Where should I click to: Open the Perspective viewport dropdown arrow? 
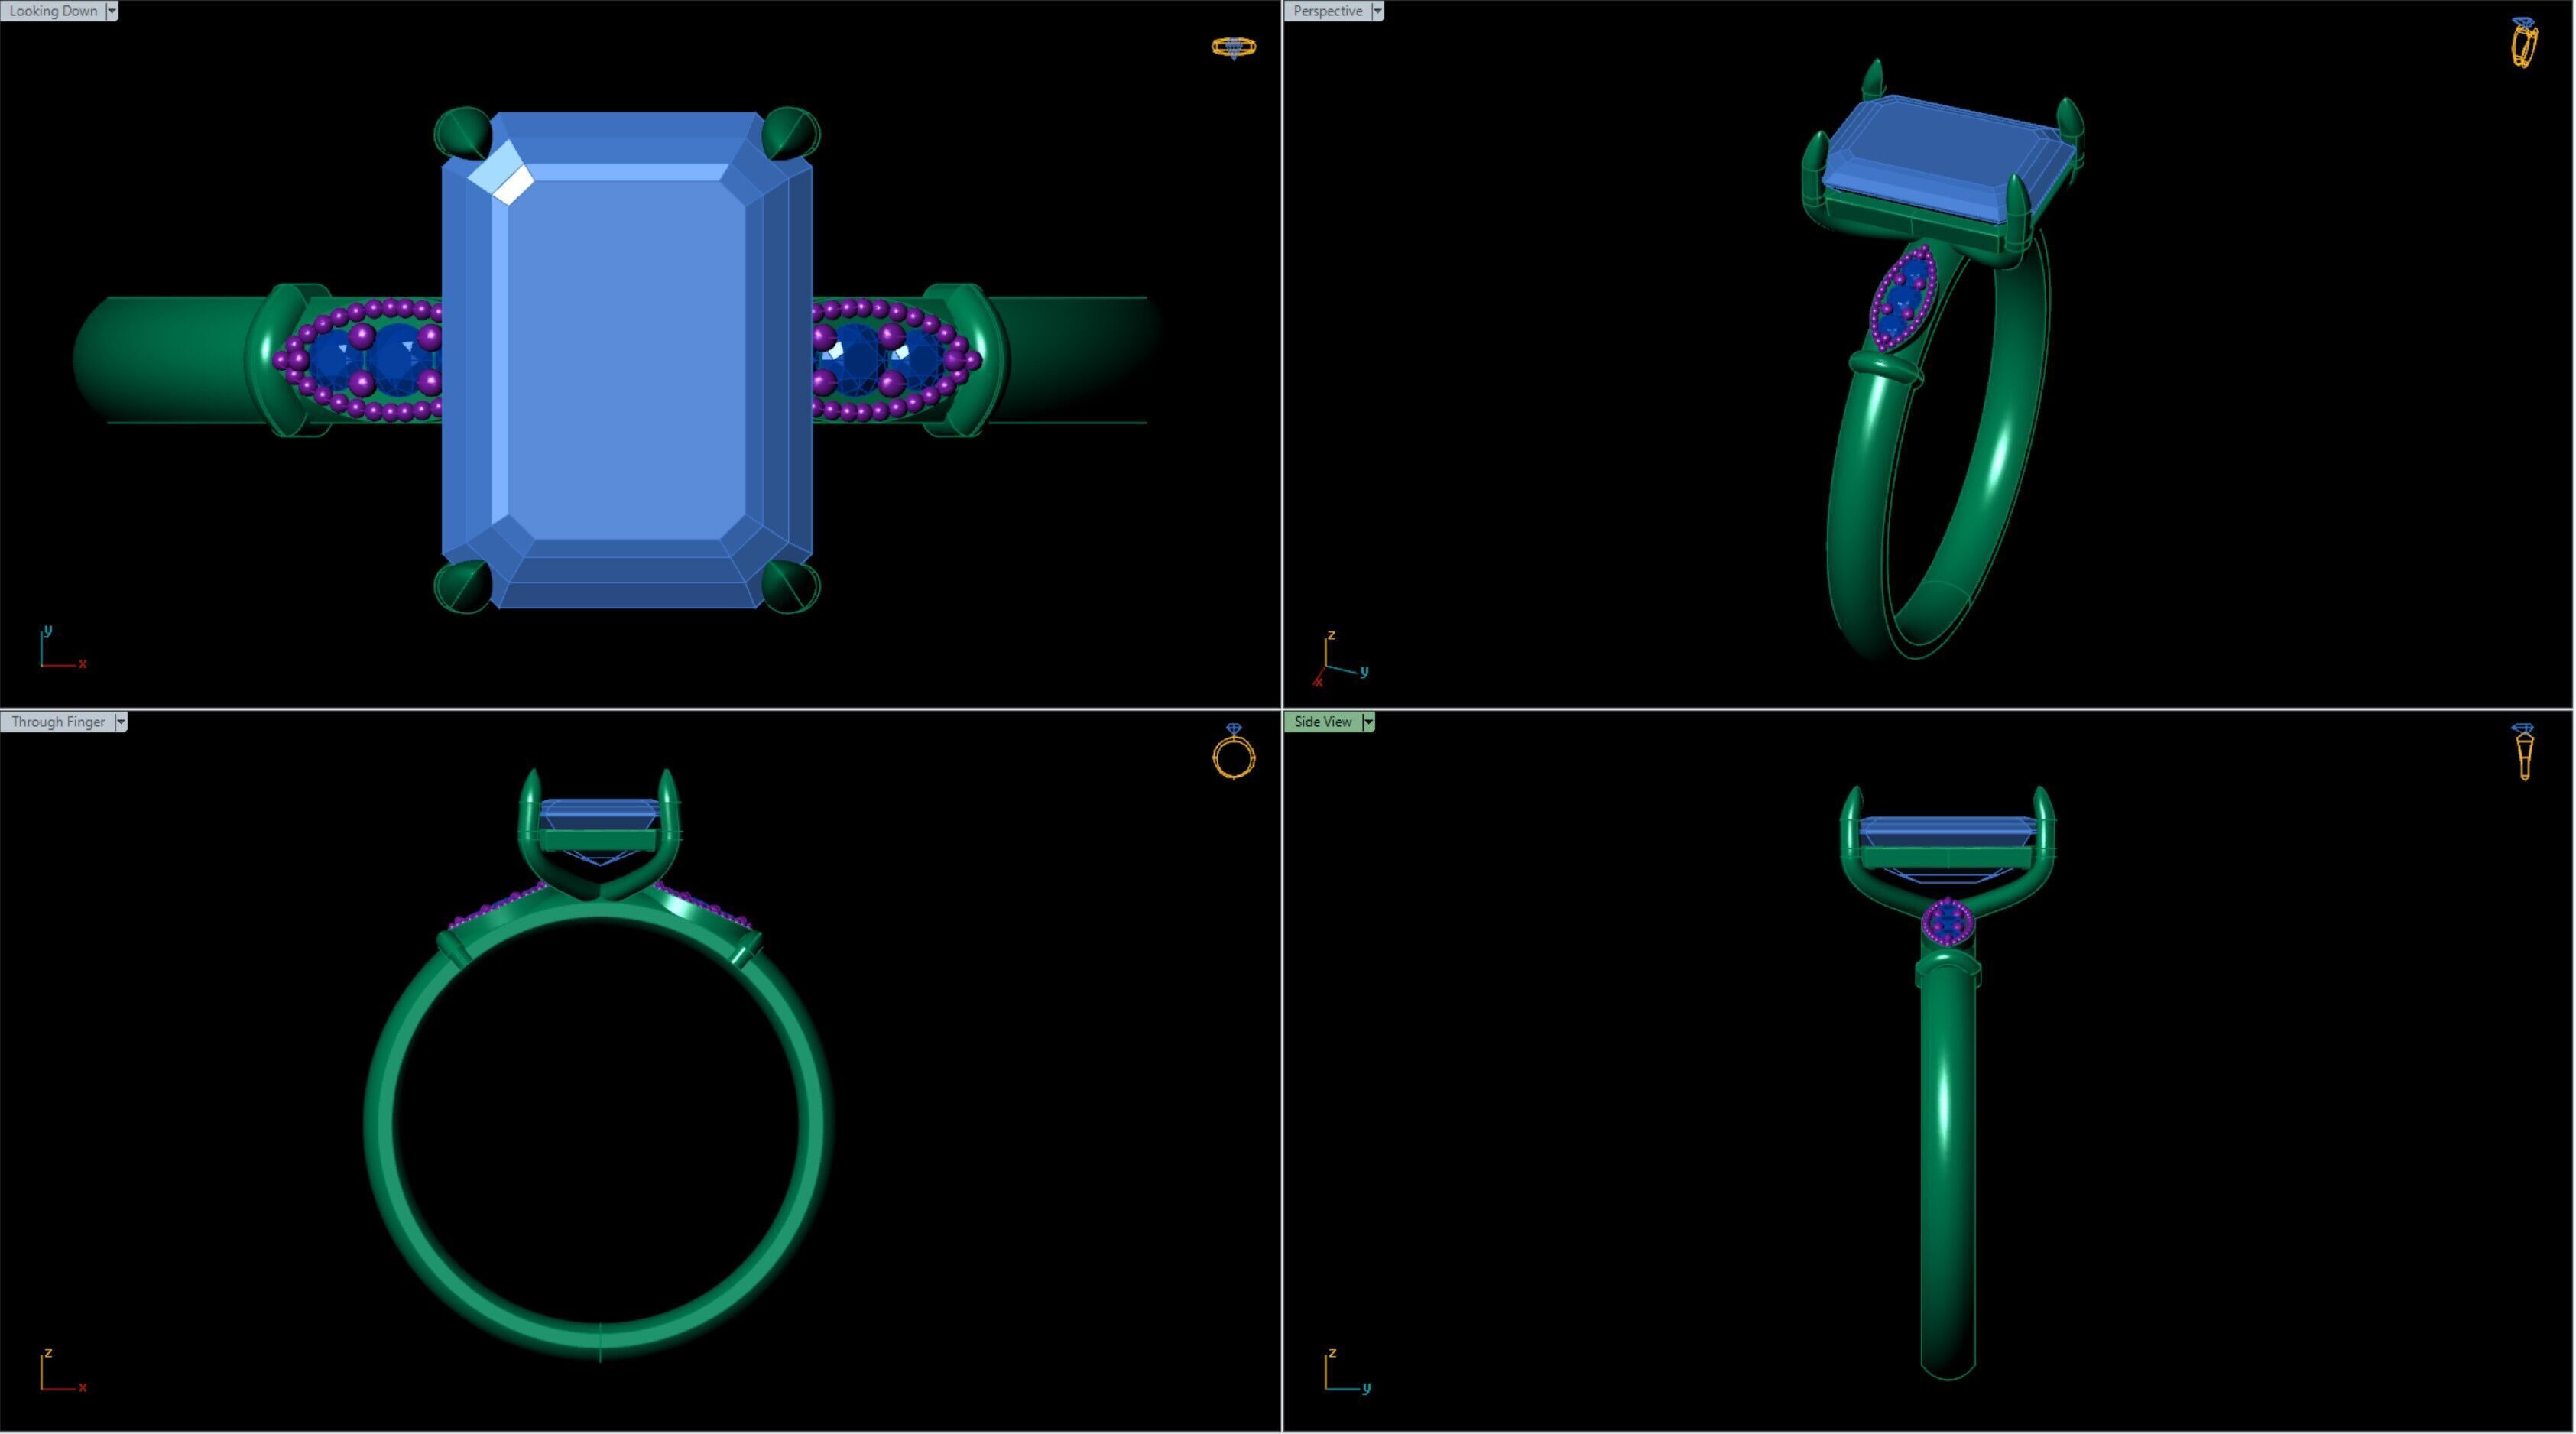point(1378,11)
